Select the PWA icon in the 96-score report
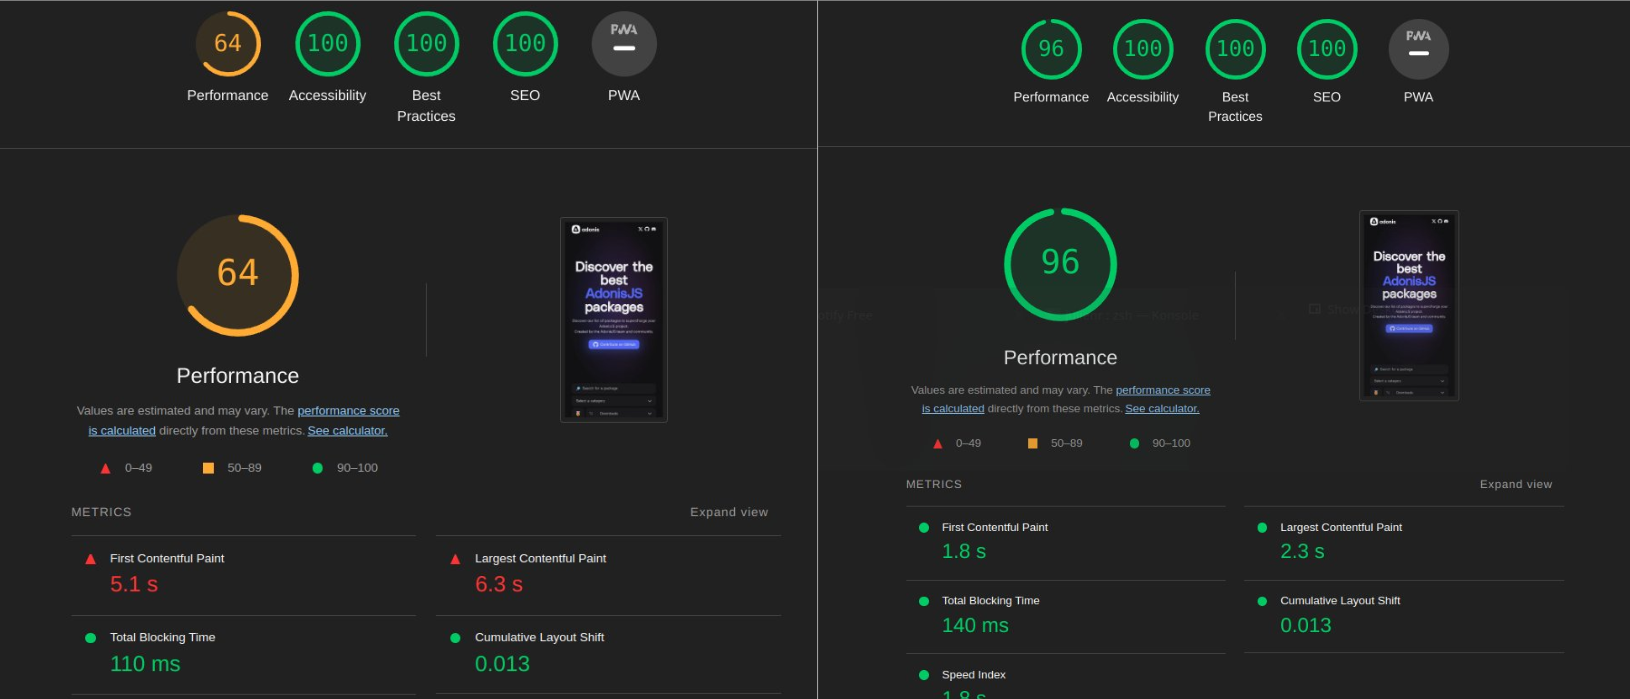1630x699 pixels. click(1418, 49)
